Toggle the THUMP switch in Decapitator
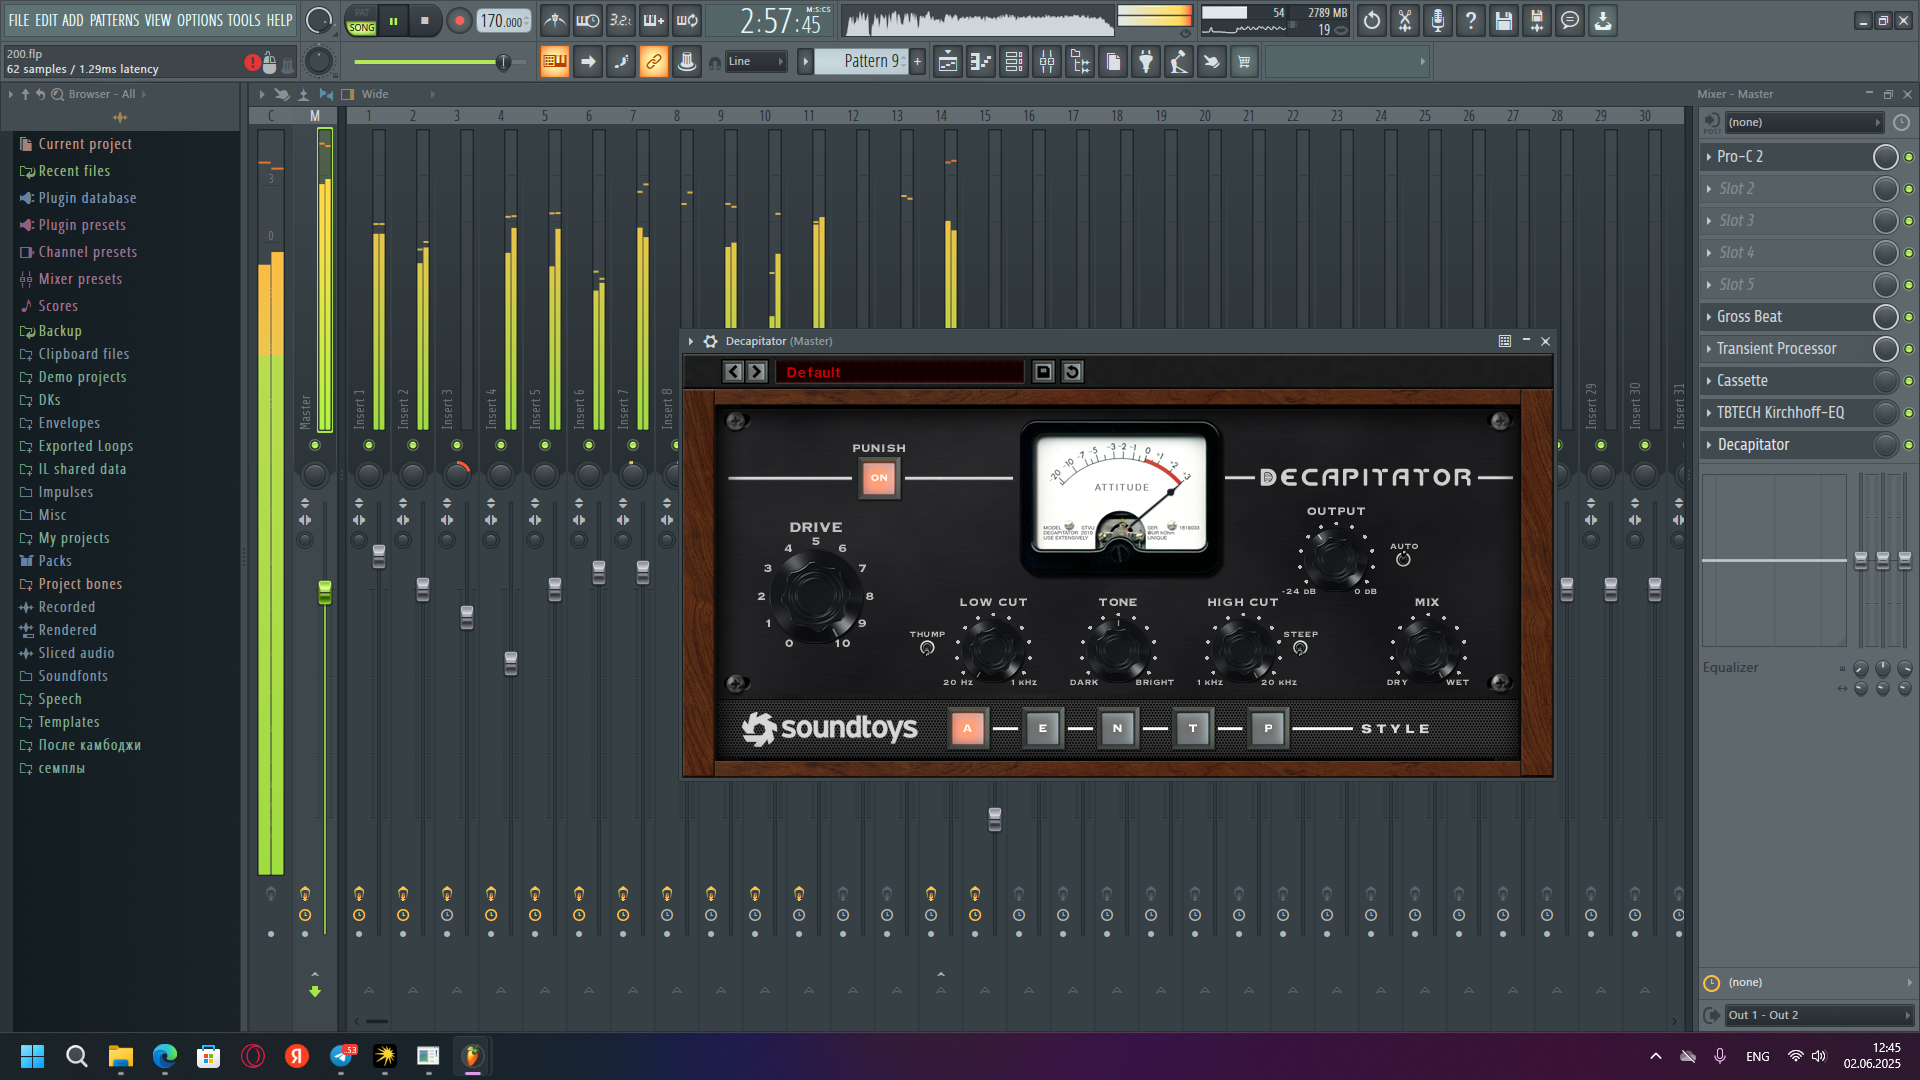The width and height of the screenshot is (1920, 1080). [x=927, y=648]
